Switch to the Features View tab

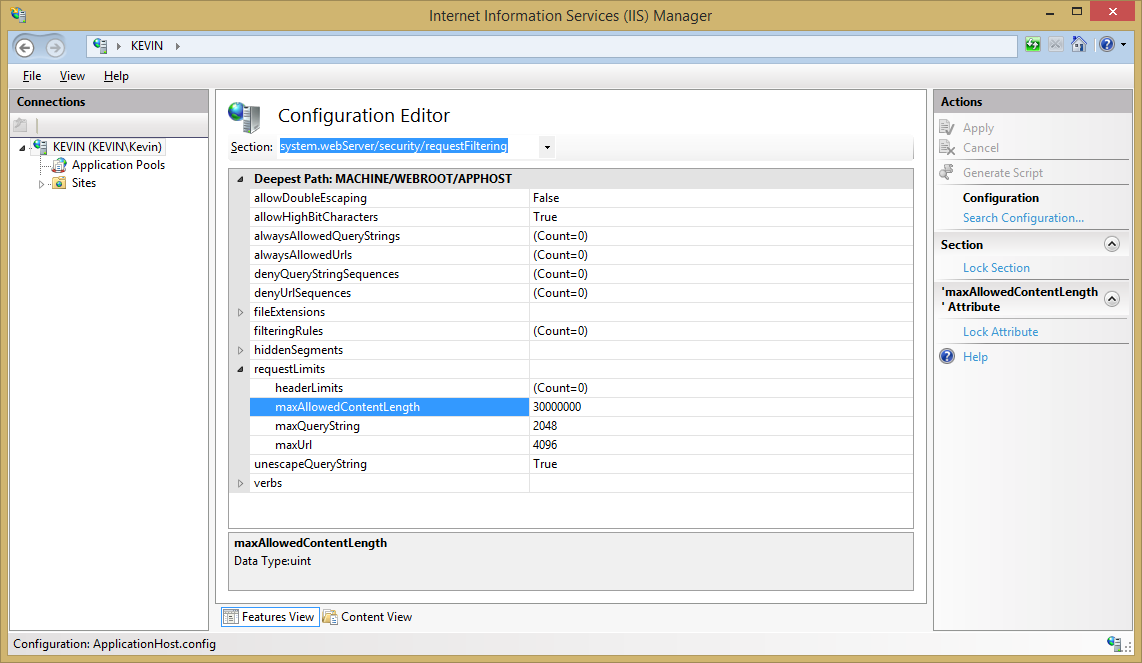pyautogui.click(x=270, y=617)
